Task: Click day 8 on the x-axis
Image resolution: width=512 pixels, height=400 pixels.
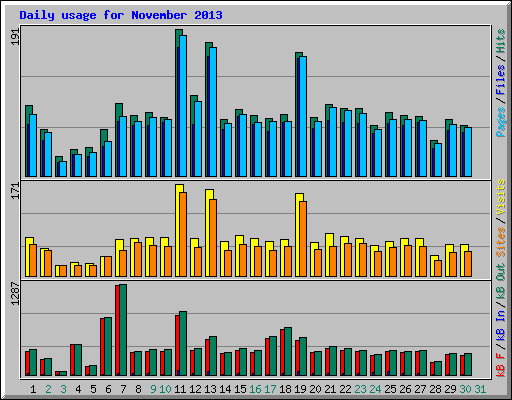Action: 138,389
